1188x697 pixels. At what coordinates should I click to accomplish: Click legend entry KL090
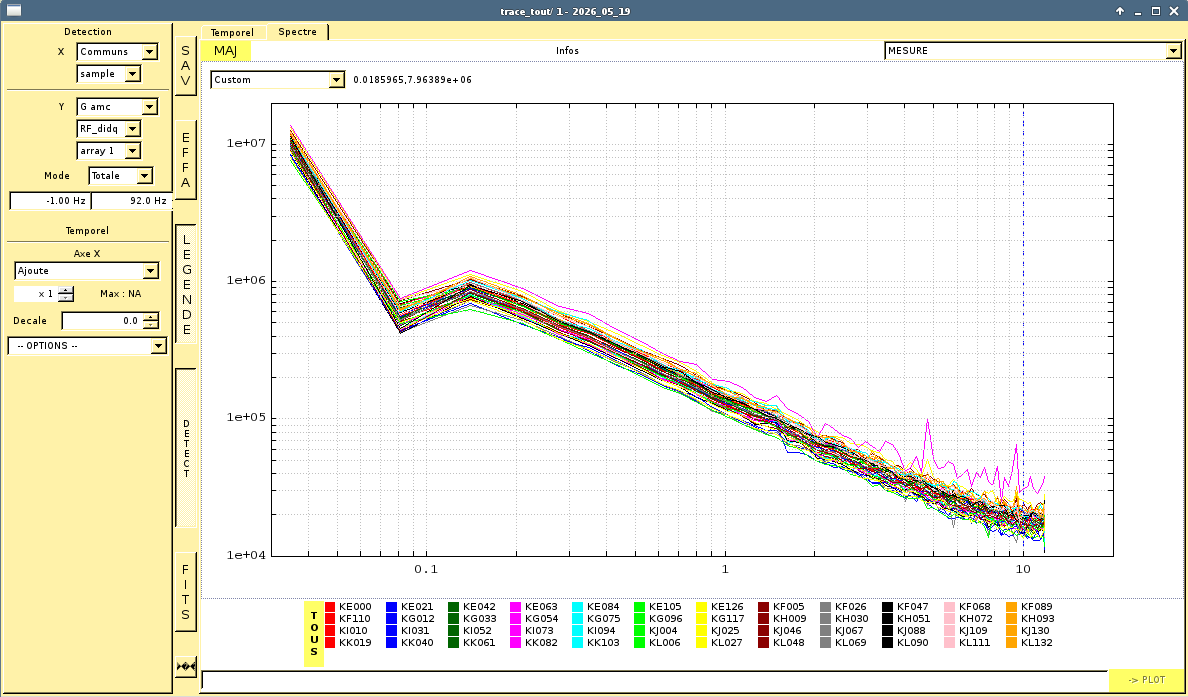tap(912, 643)
